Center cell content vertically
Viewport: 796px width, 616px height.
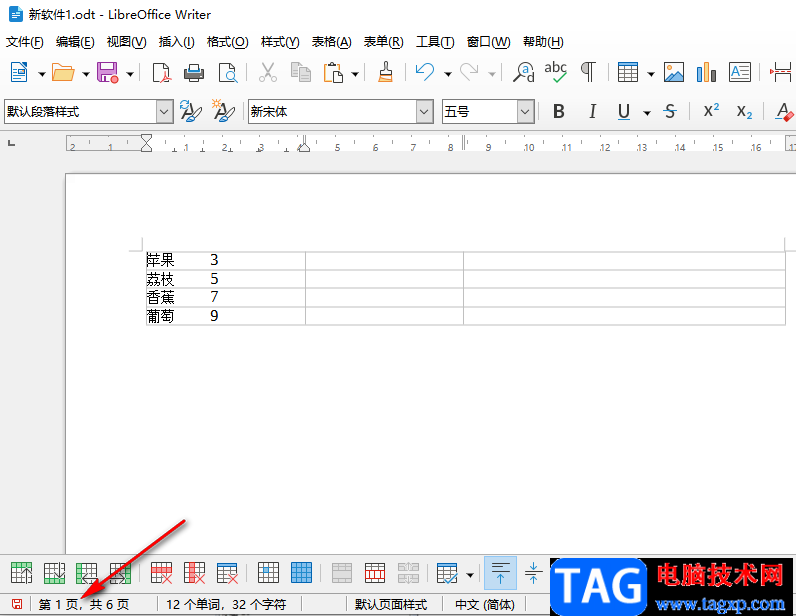tap(533, 573)
